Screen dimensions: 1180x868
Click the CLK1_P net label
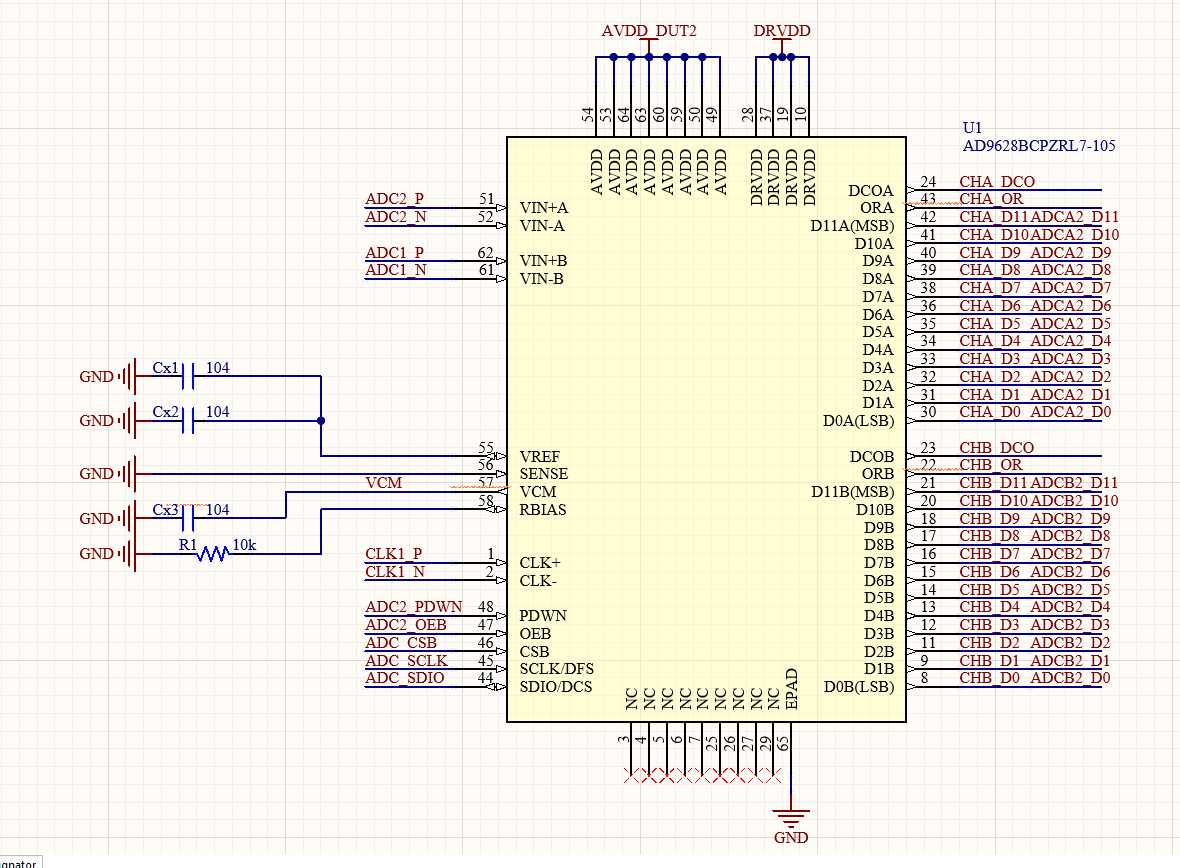point(393,554)
